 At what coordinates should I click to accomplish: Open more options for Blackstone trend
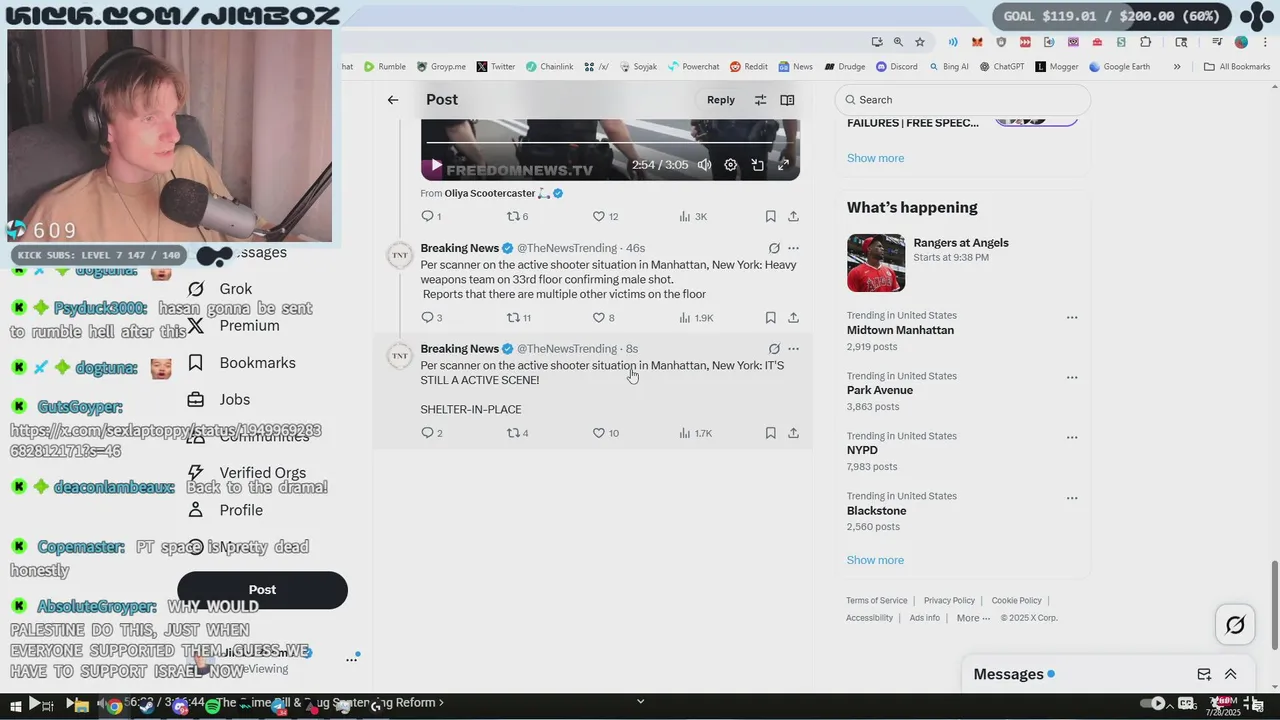tap(1072, 498)
